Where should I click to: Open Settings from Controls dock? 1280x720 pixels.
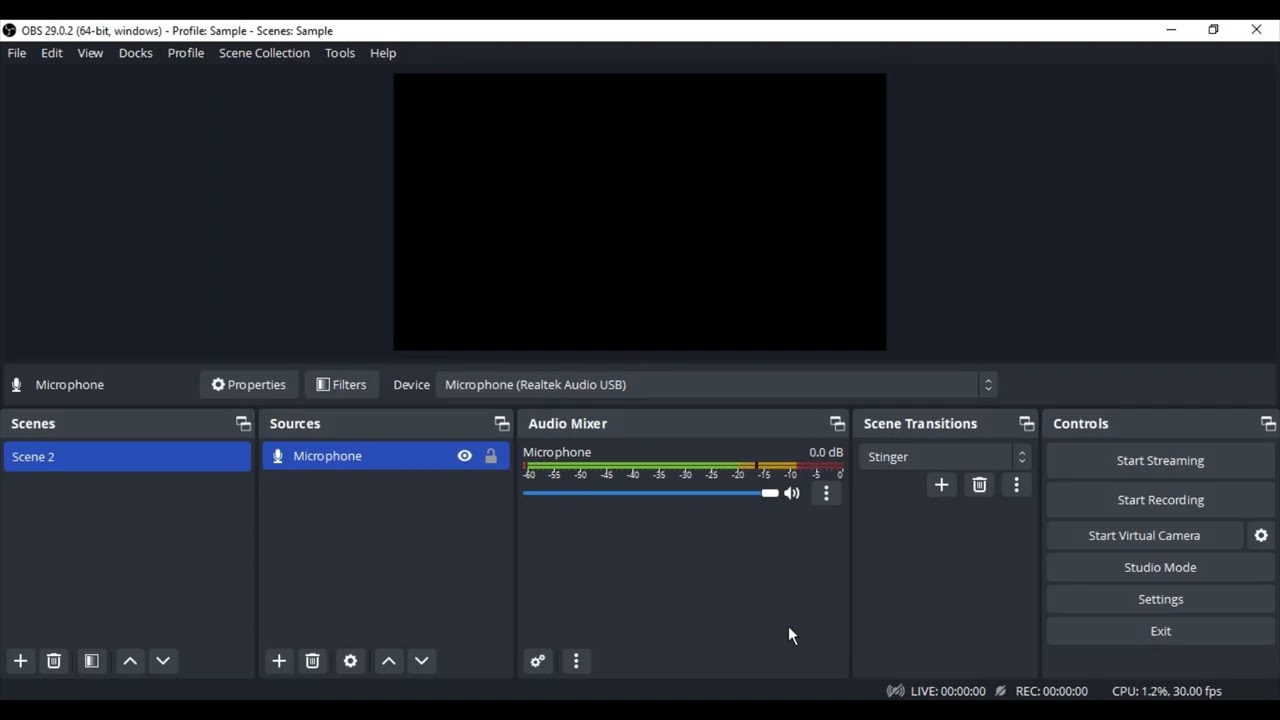1160,600
